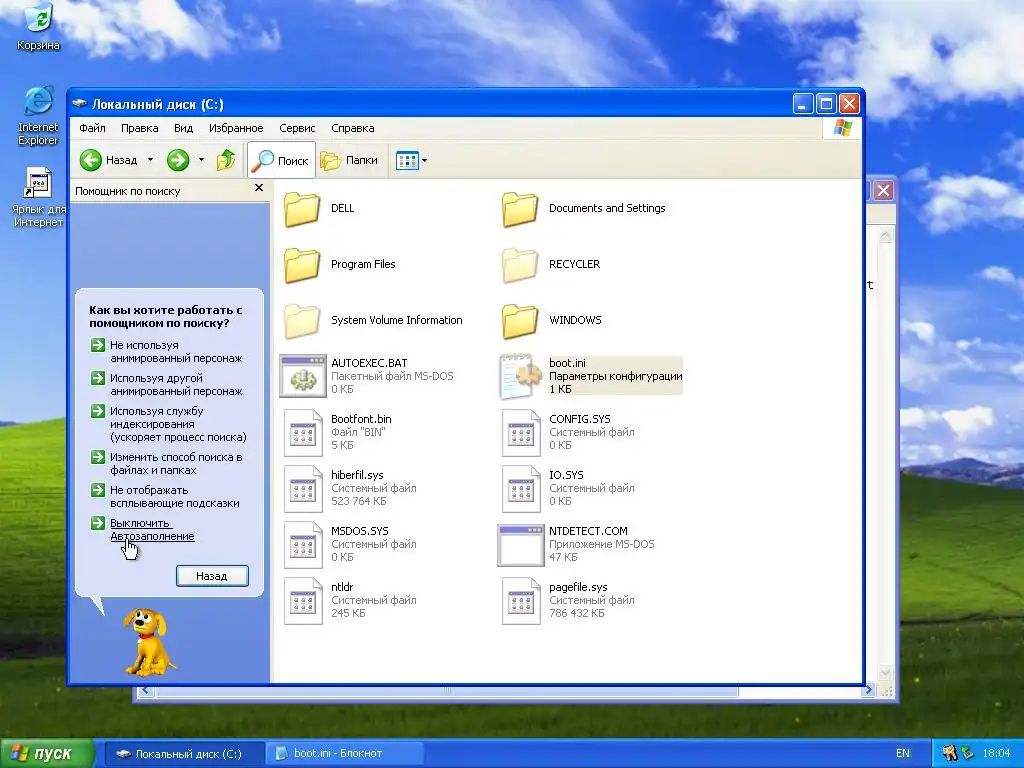Viewport: 1024px width, 768px height.
Task: Open the Избранное menu
Action: [x=236, y=128]
